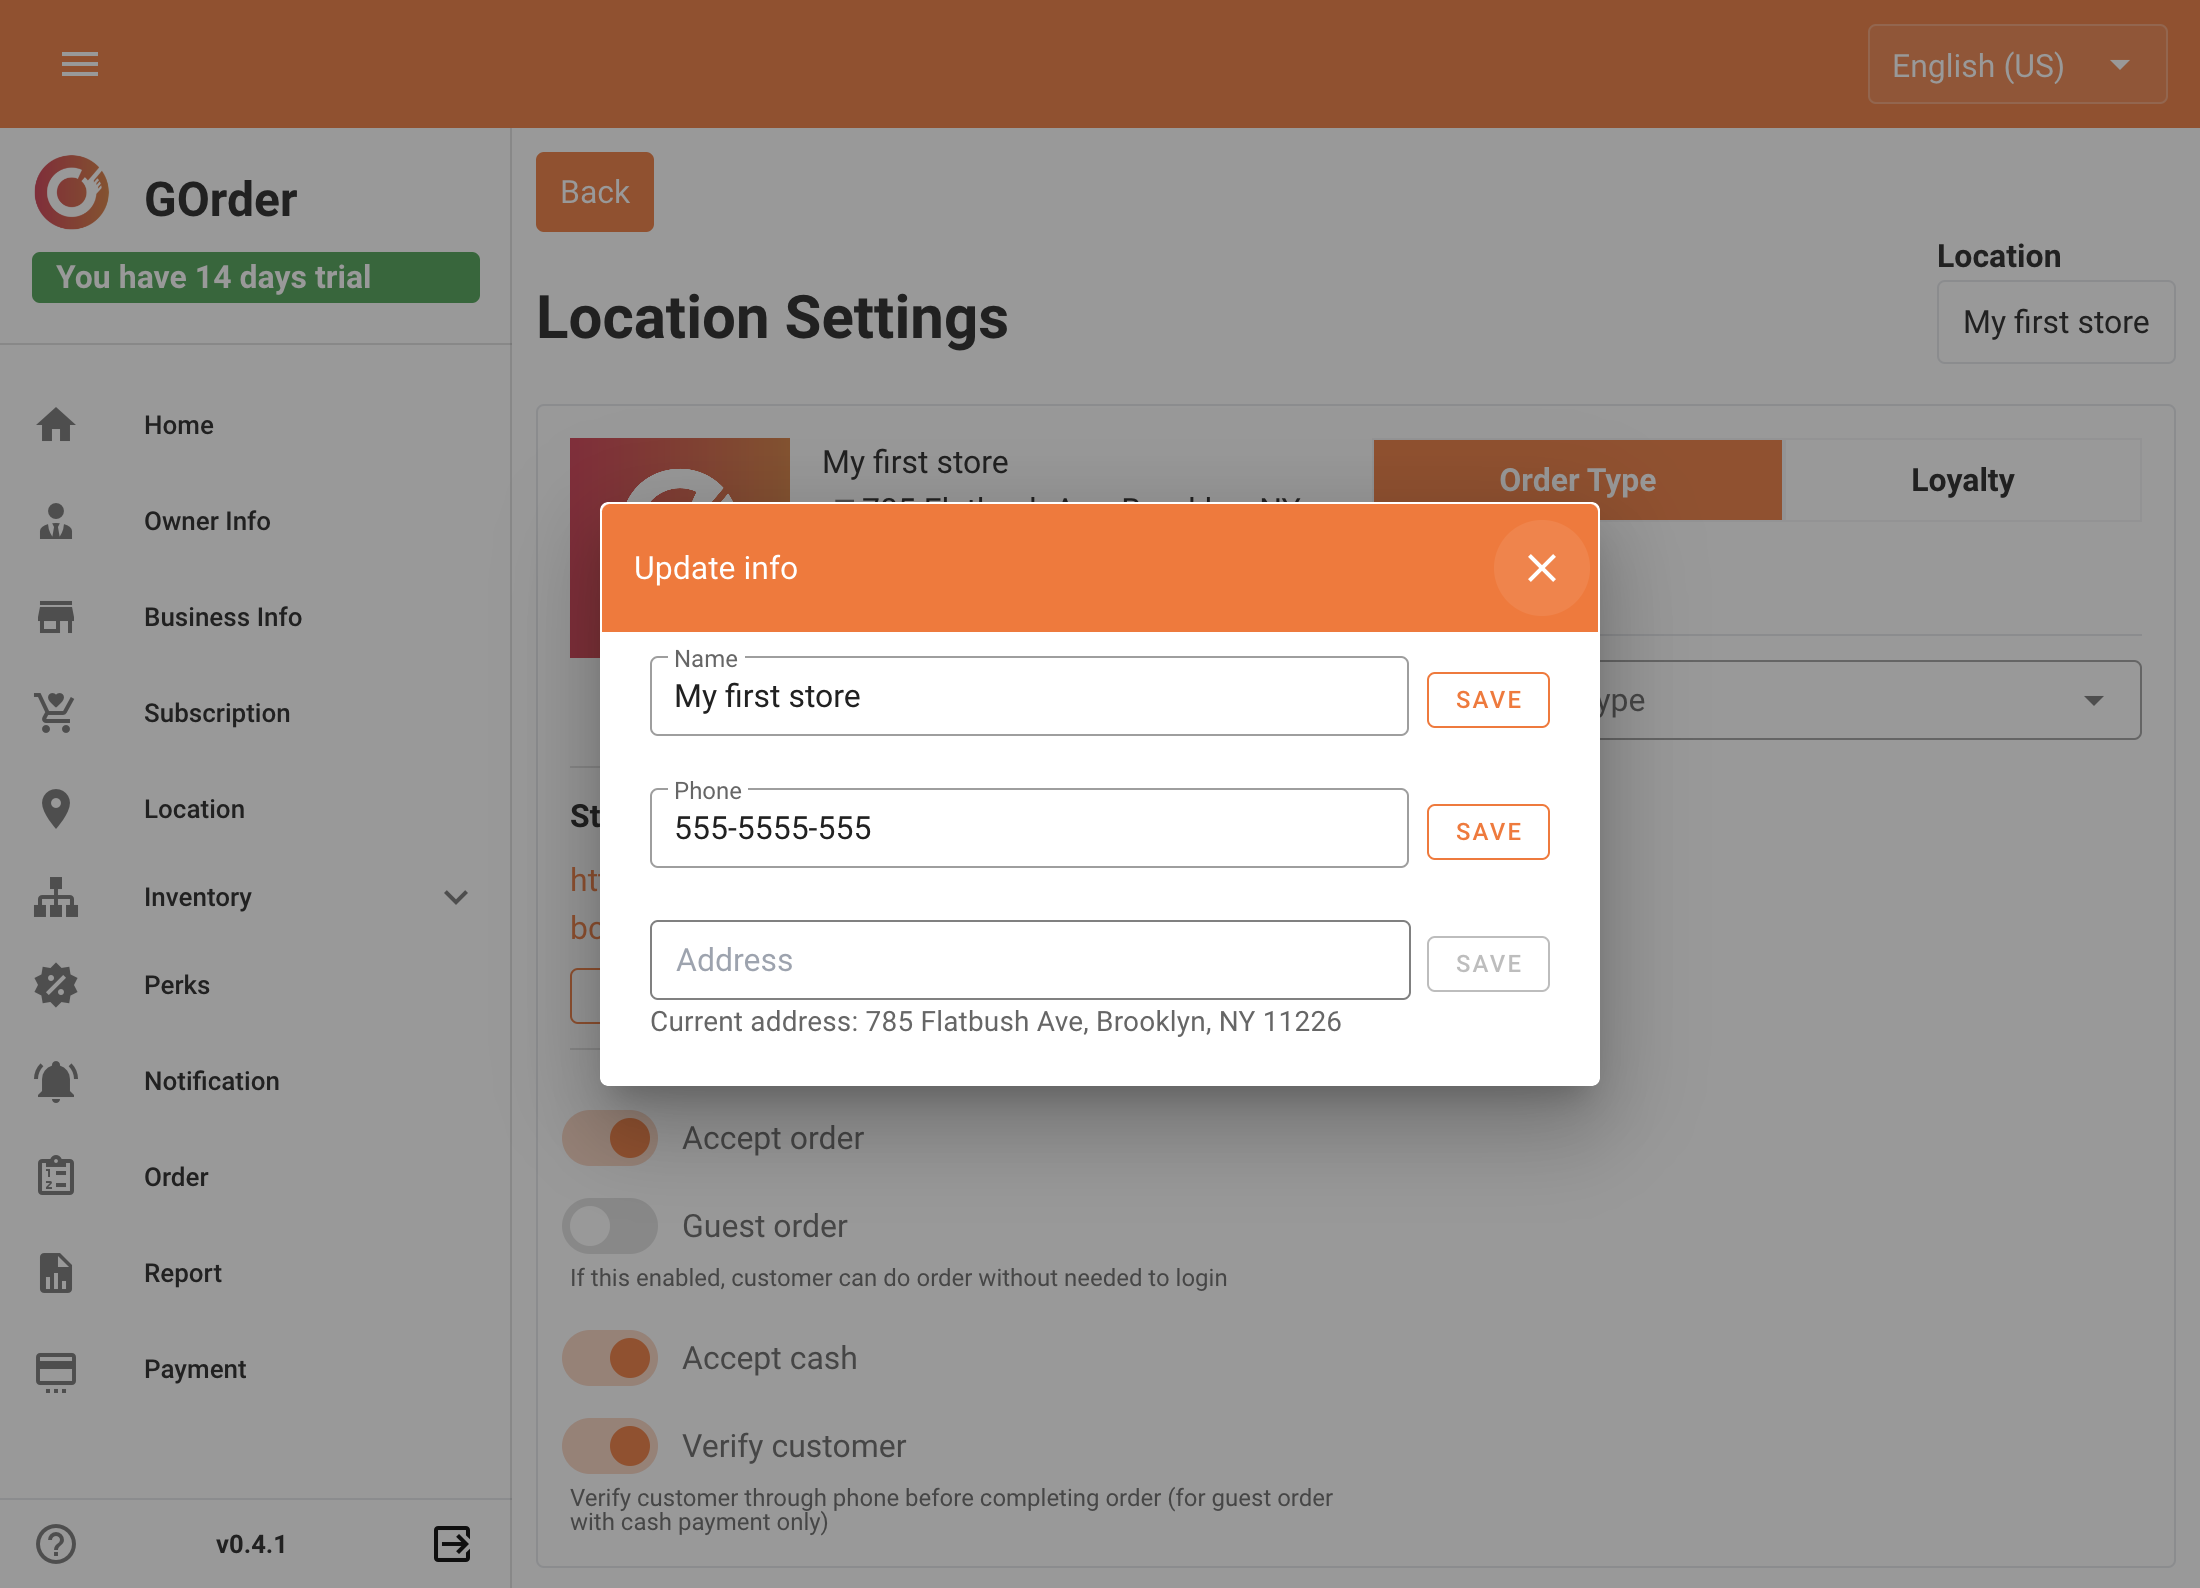Click the Home house icon
This screenshot has width=2200, height=1588.
[56, 425]
